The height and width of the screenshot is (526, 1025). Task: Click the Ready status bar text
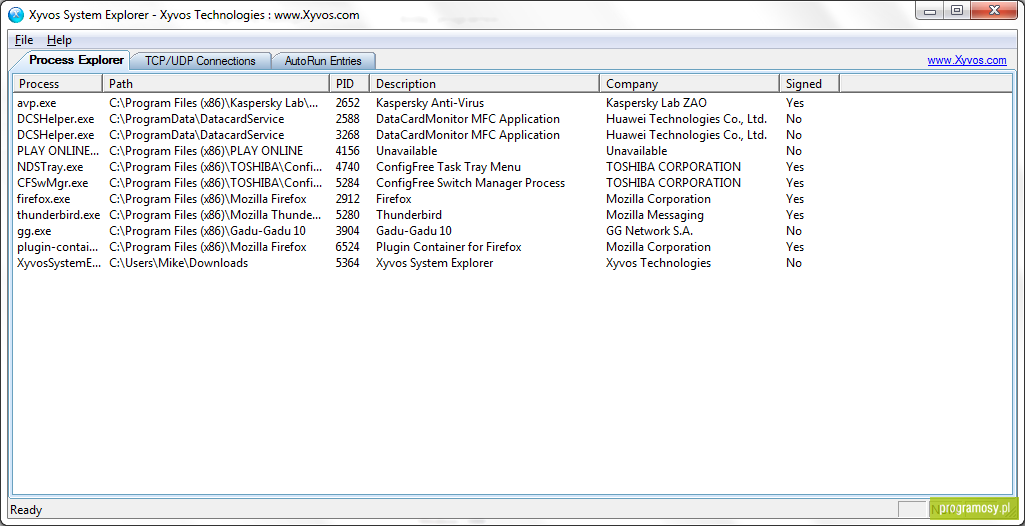click(27, 510)
